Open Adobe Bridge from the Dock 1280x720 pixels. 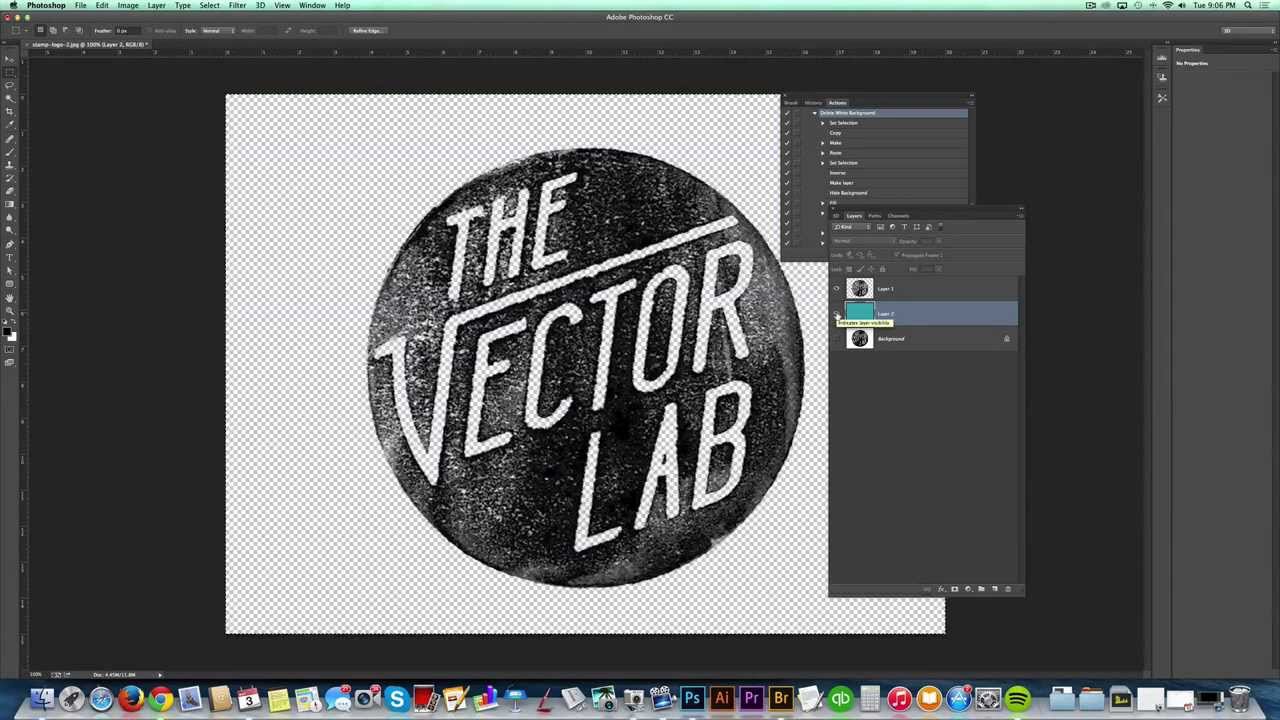tap(781, 699)
